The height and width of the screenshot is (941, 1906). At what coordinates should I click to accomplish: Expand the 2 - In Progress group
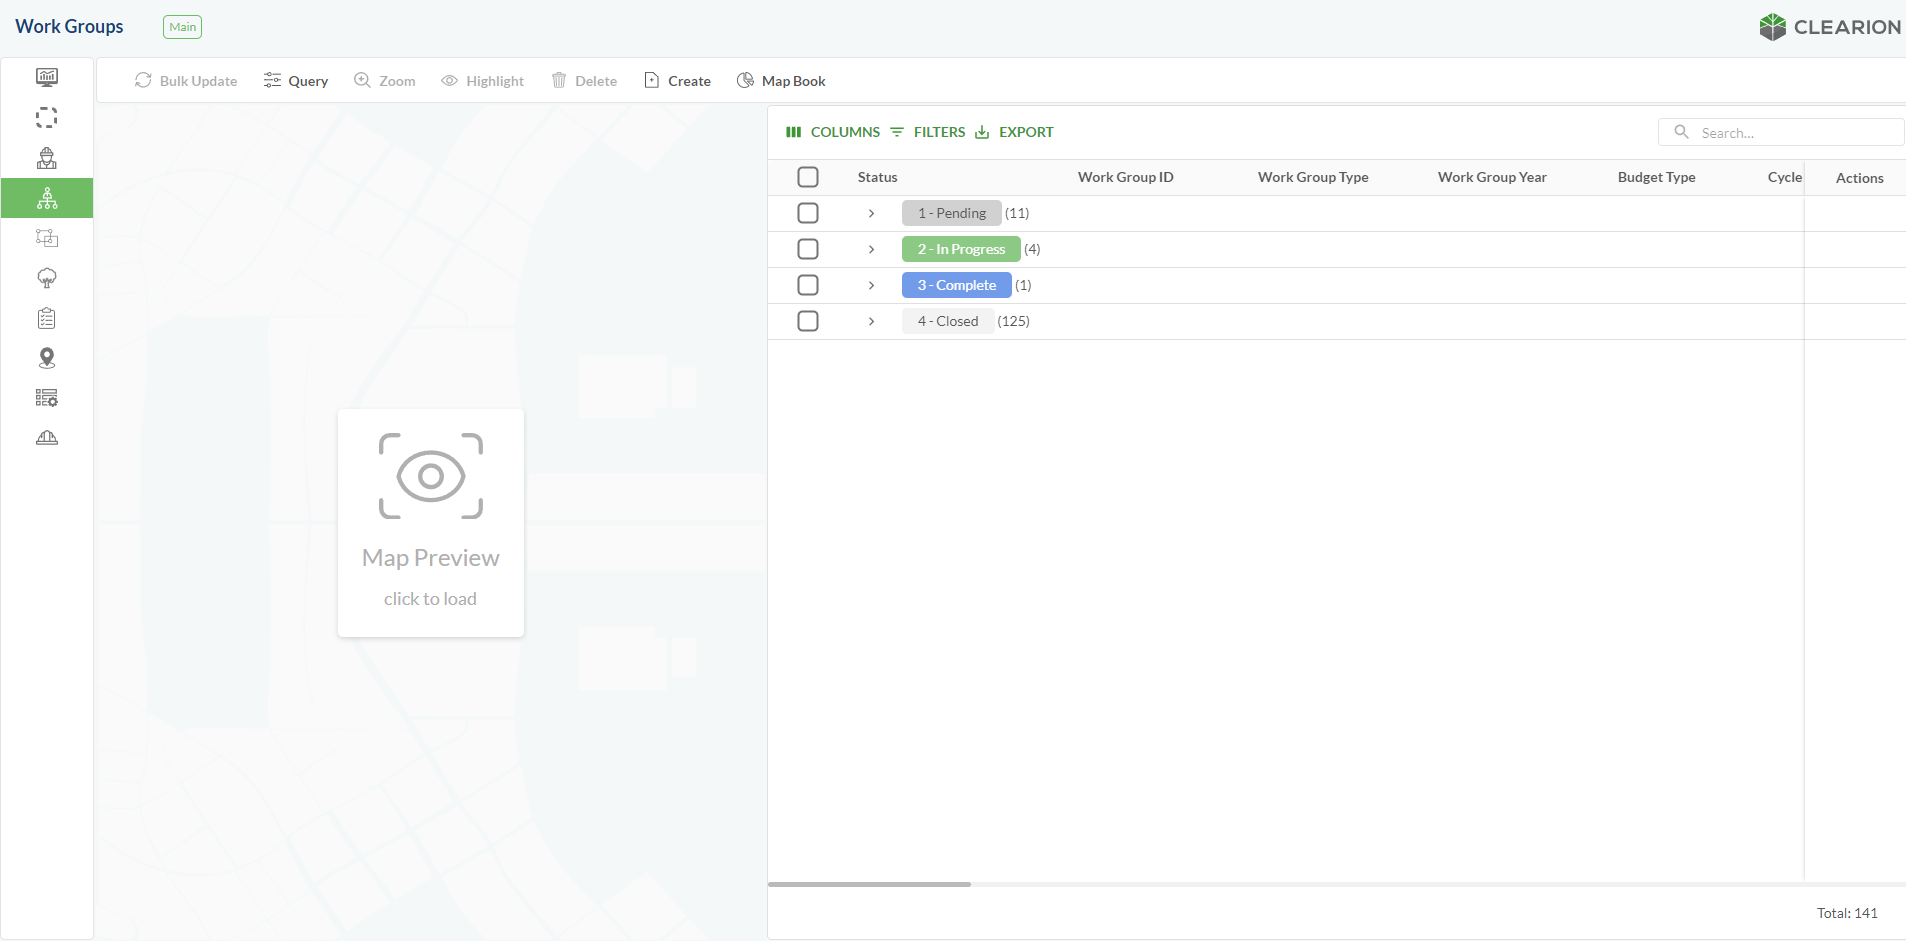(871, 249)
